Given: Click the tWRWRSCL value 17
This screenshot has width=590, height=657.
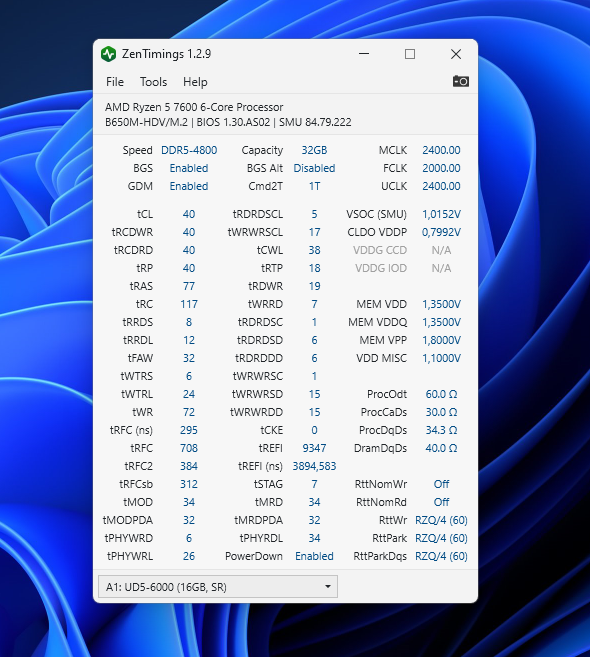Looking at the screenshot, I should click(x=314, y=232).
